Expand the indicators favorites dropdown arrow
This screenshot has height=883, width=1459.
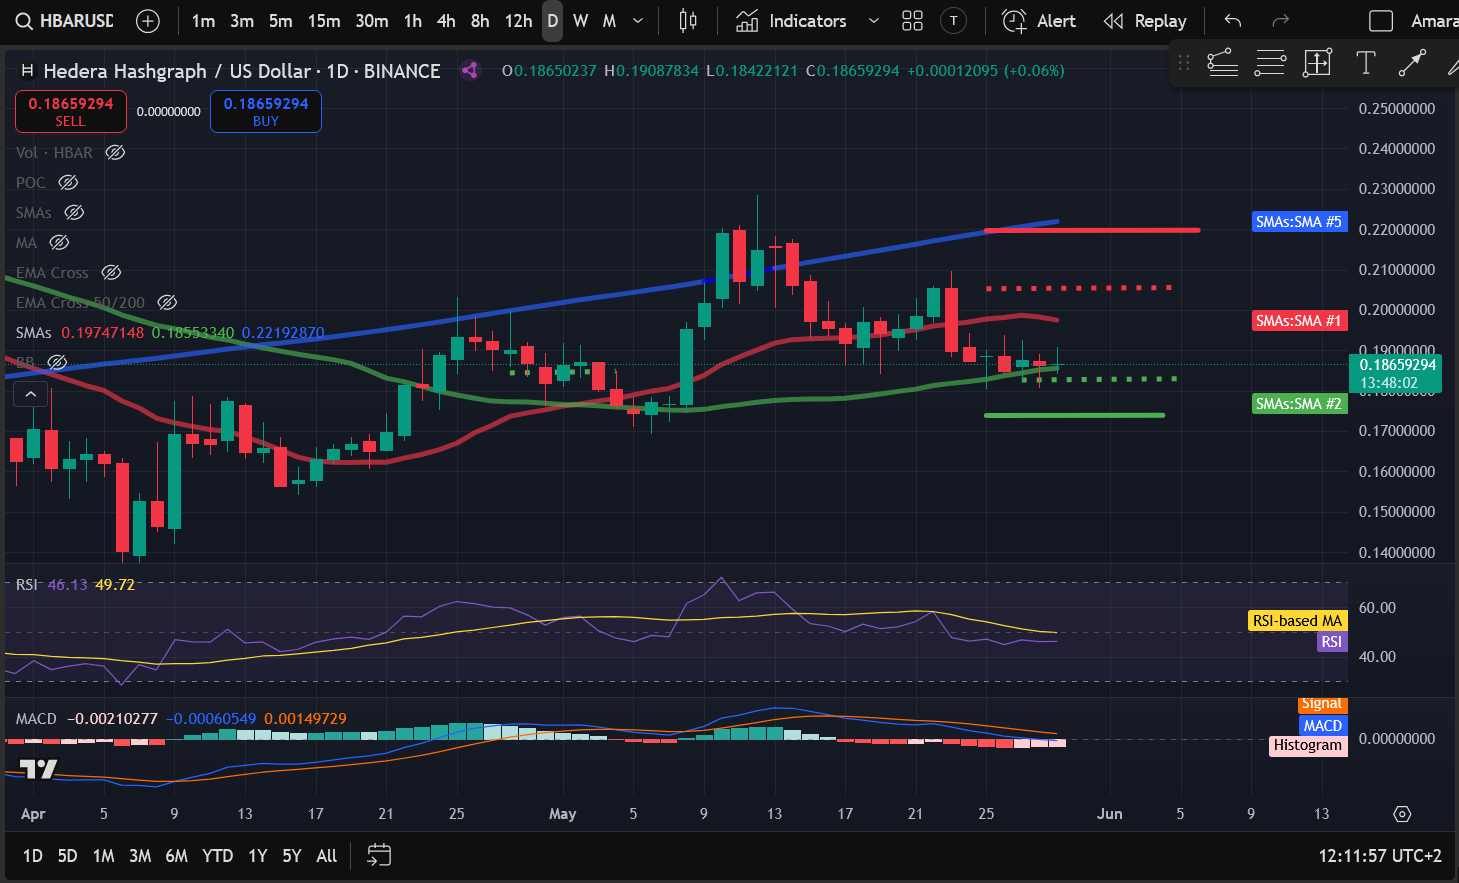(x=873, y=21)
